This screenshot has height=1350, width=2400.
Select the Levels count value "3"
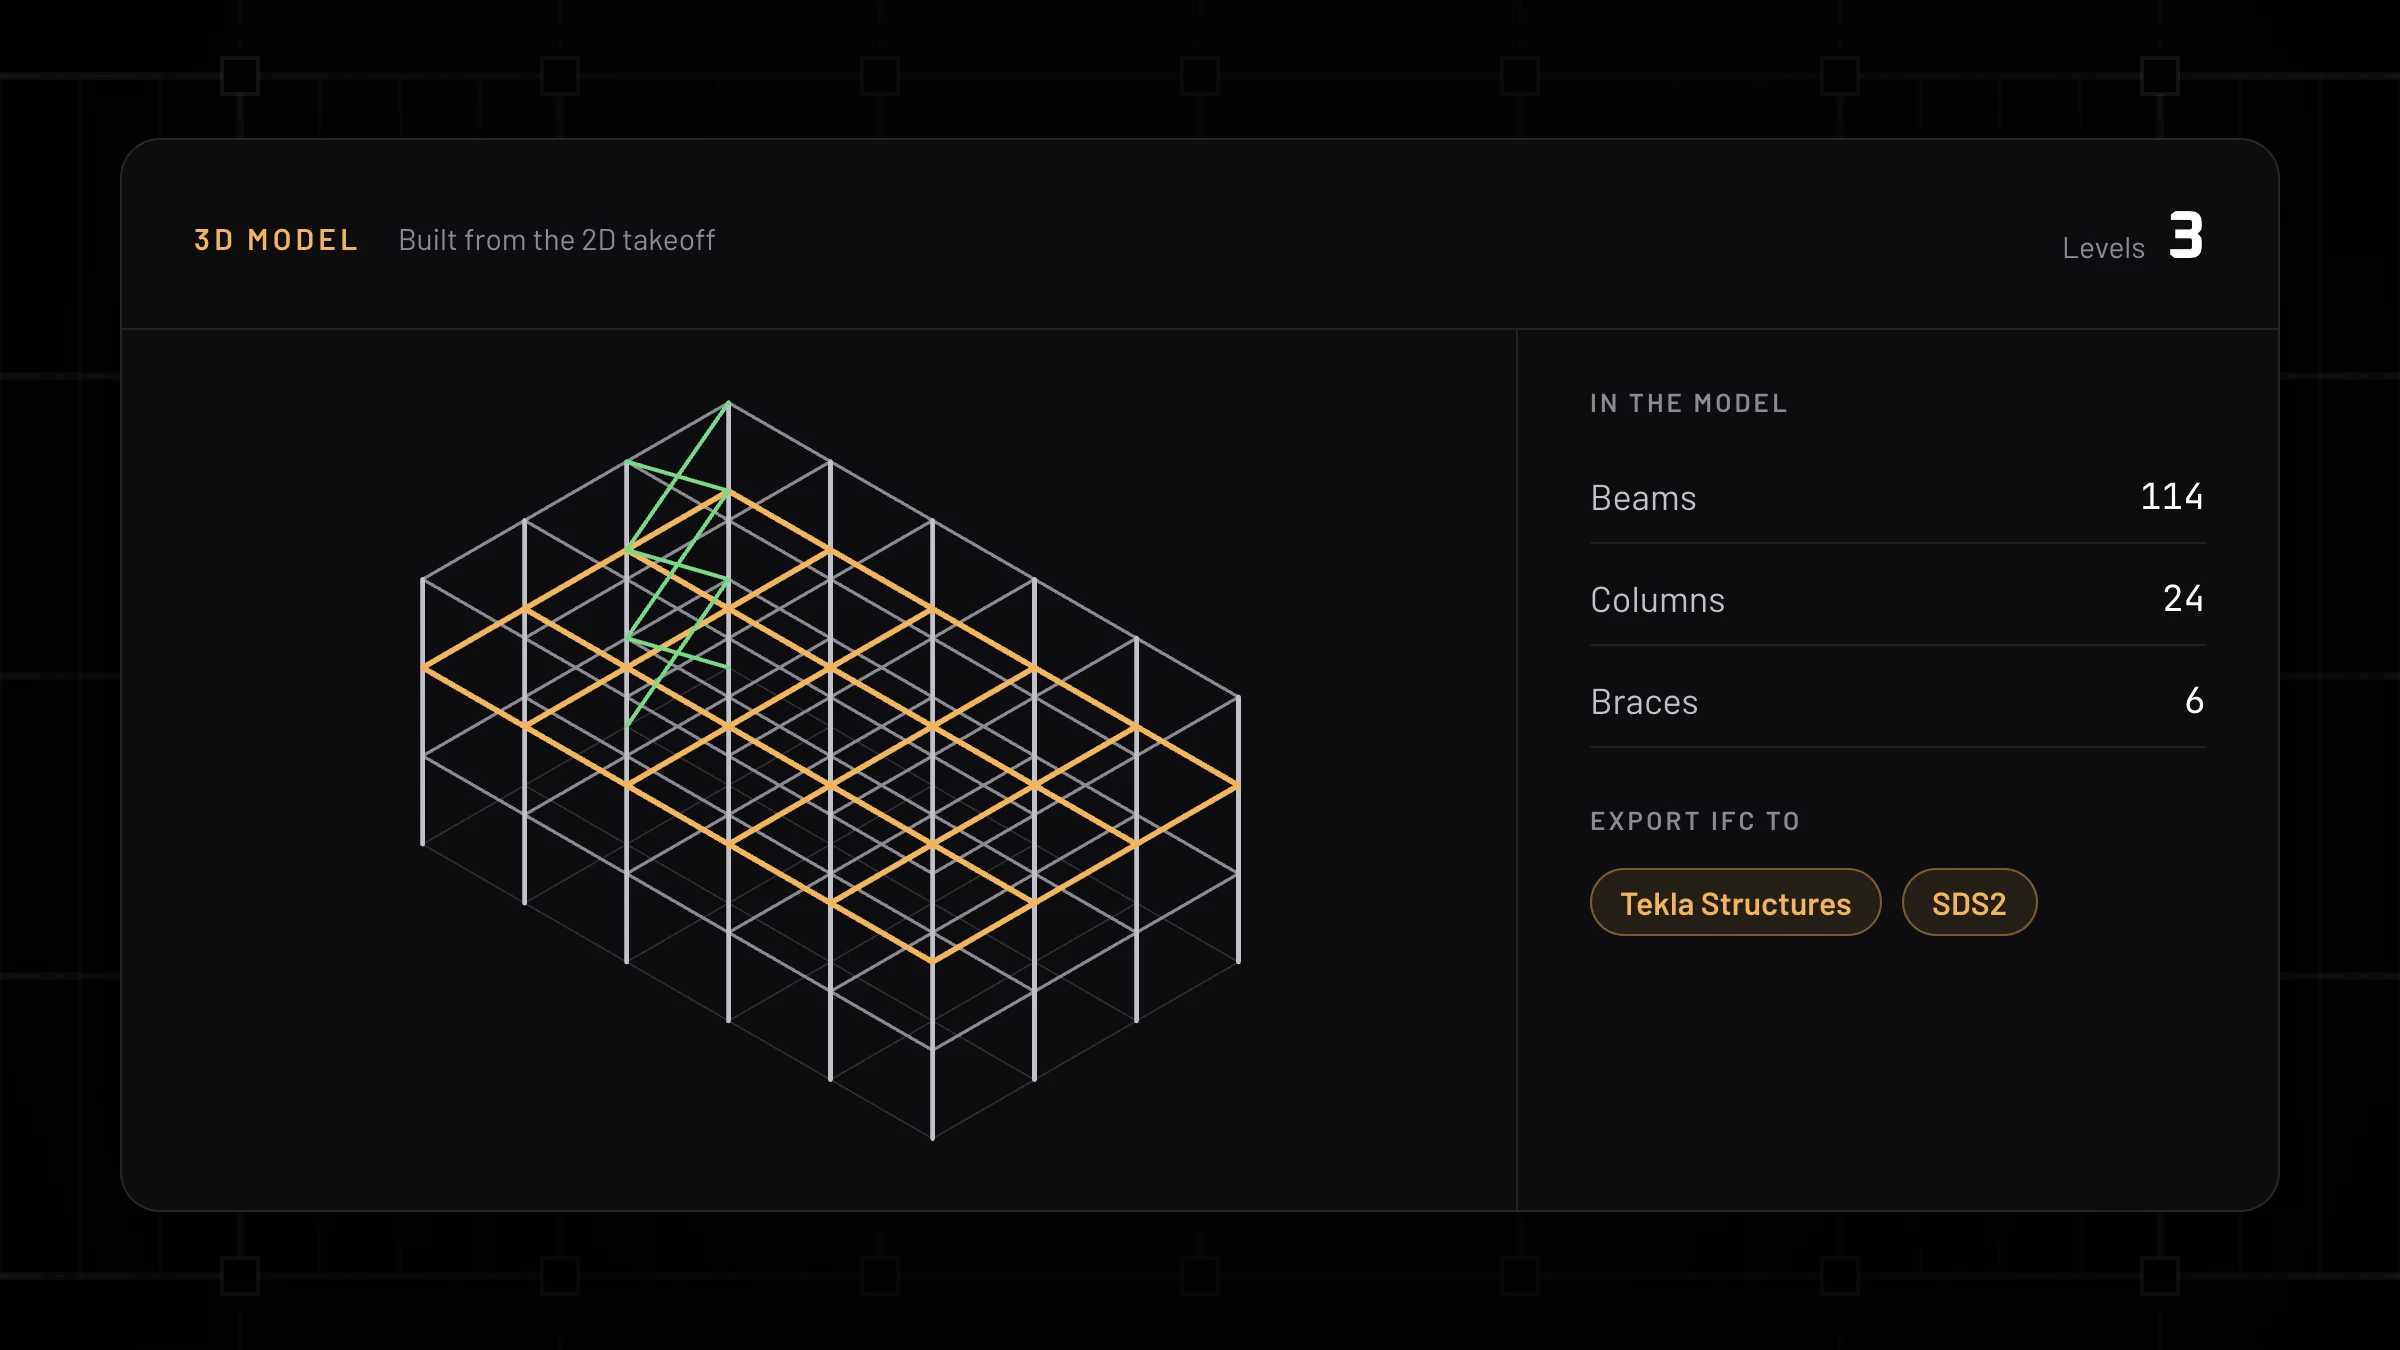click(2186, 236)
